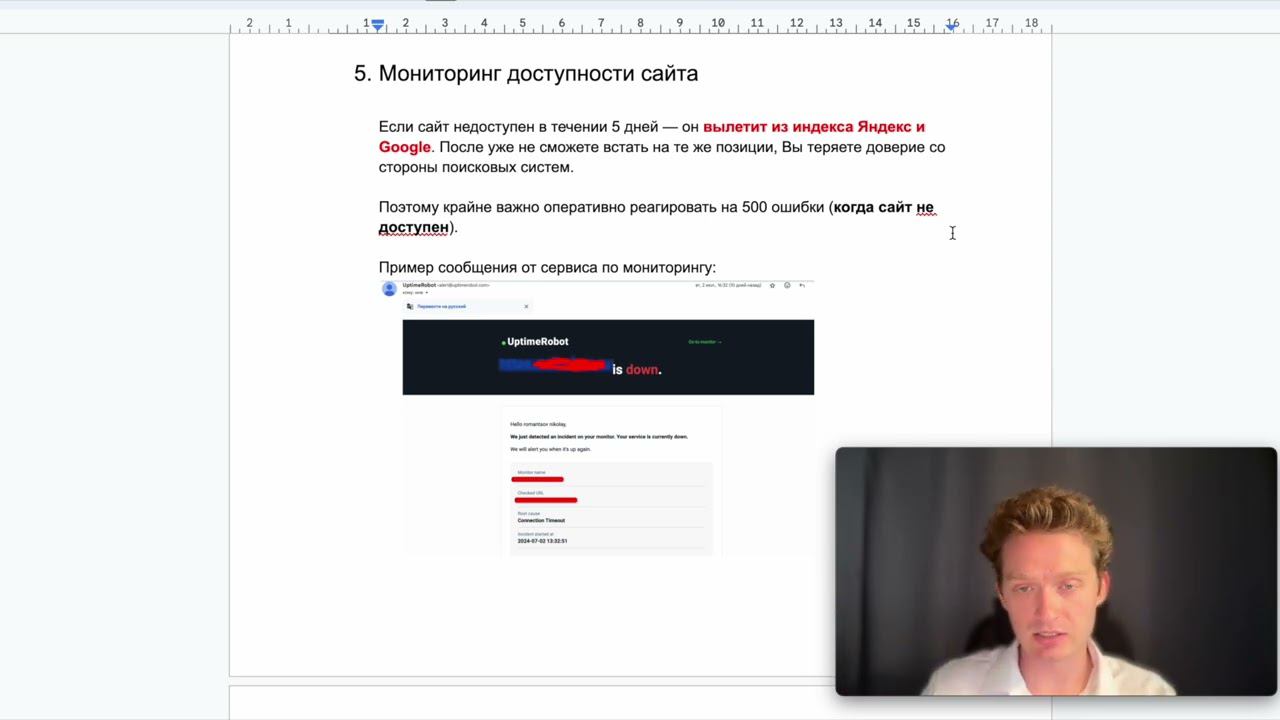Click the incident start timestamp 2024-07-02
This screenshot has height=720, width=1280.
[x=542, y=541]
